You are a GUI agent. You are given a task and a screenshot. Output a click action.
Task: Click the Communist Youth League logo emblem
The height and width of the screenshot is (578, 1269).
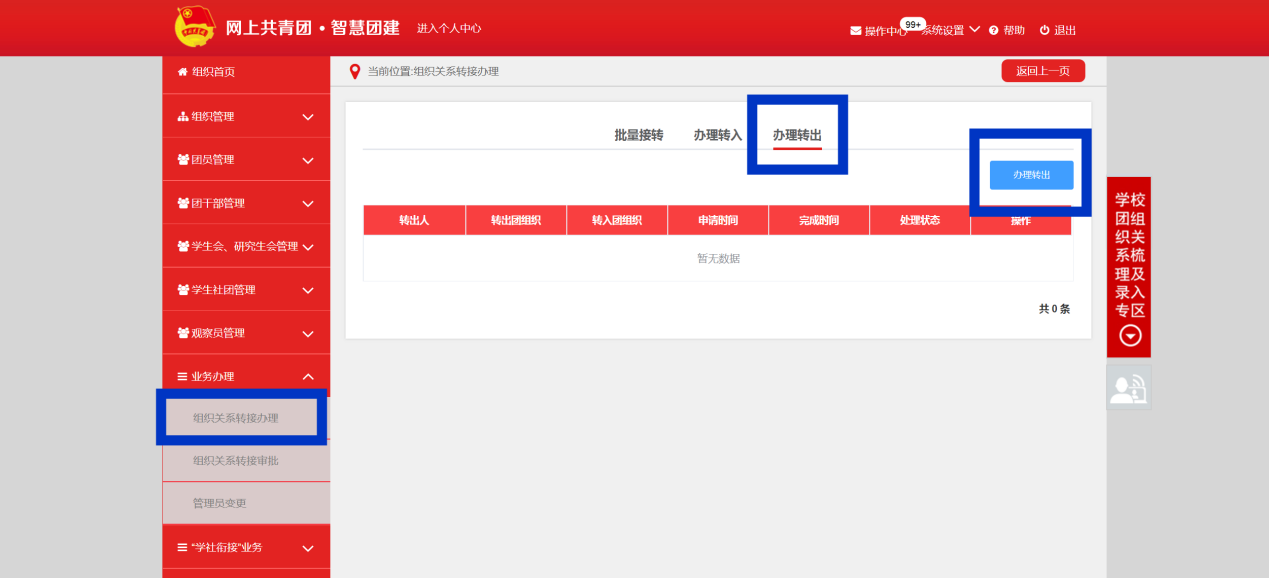(195, 27)
